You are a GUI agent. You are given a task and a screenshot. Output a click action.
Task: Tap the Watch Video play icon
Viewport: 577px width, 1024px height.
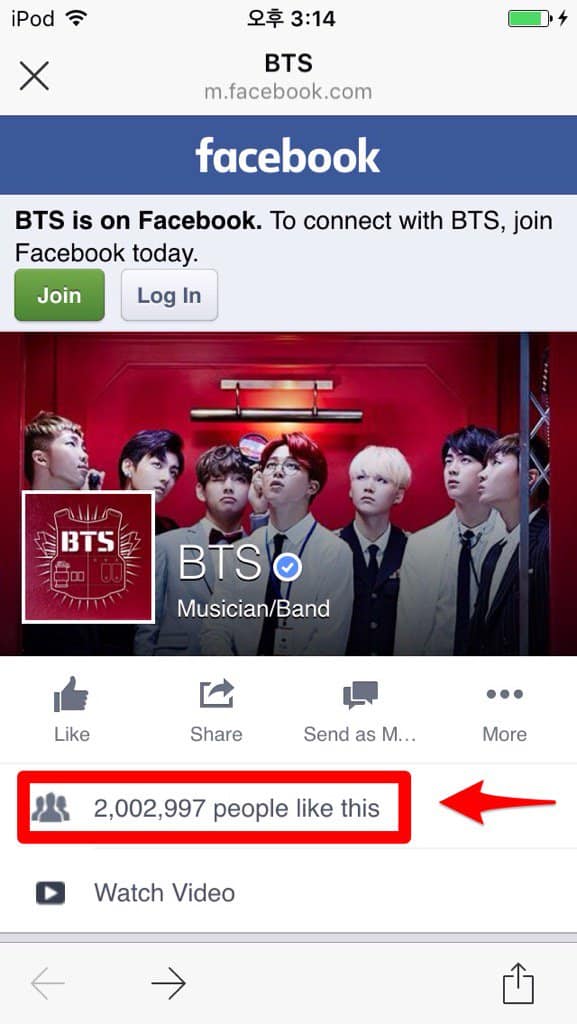click(x=50, y=893)
